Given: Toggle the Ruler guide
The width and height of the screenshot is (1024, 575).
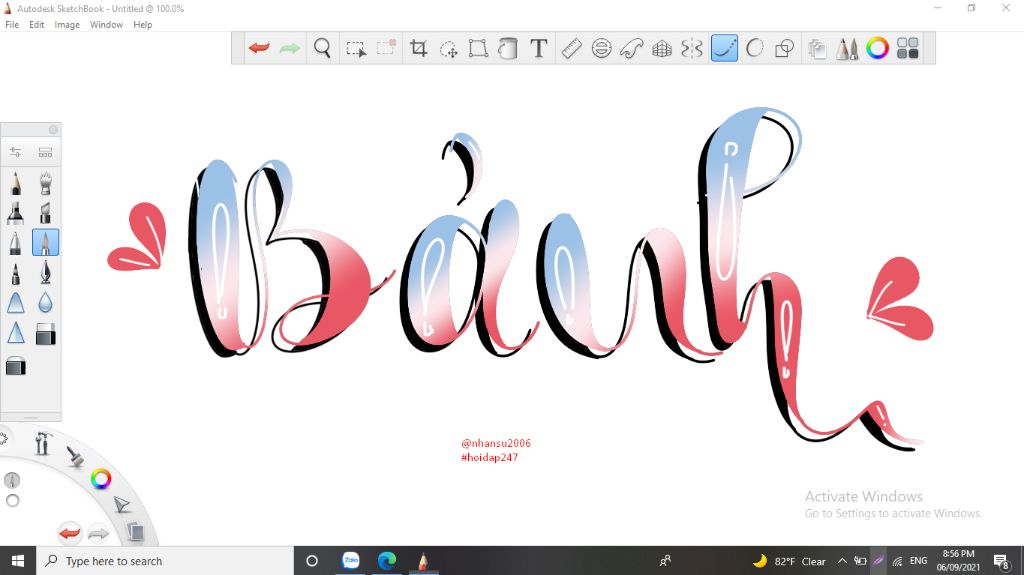Looking at the screenshot, I should [x=571, y=48].
